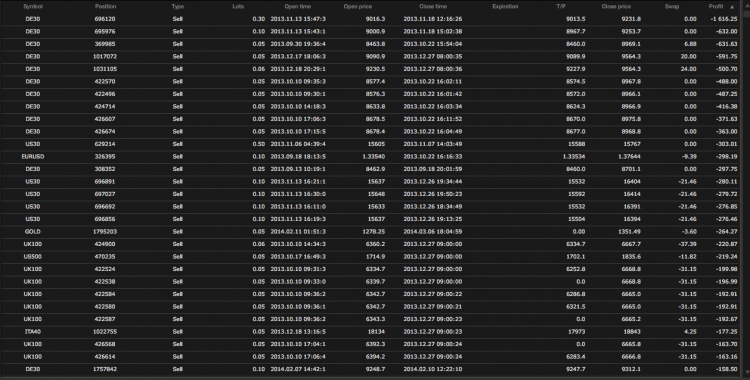750x380 pixels.
Task: Click open price 9016.3
Action: point(375,19)
